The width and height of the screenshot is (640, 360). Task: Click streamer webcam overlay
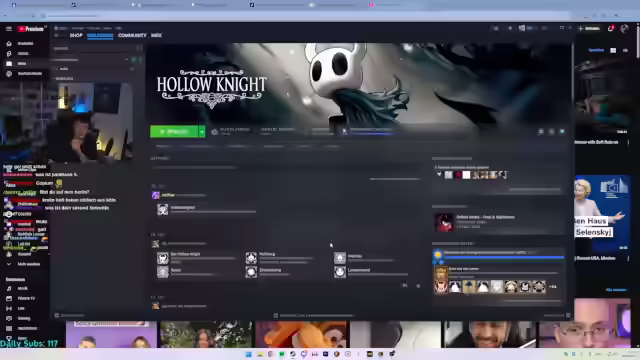90,122
